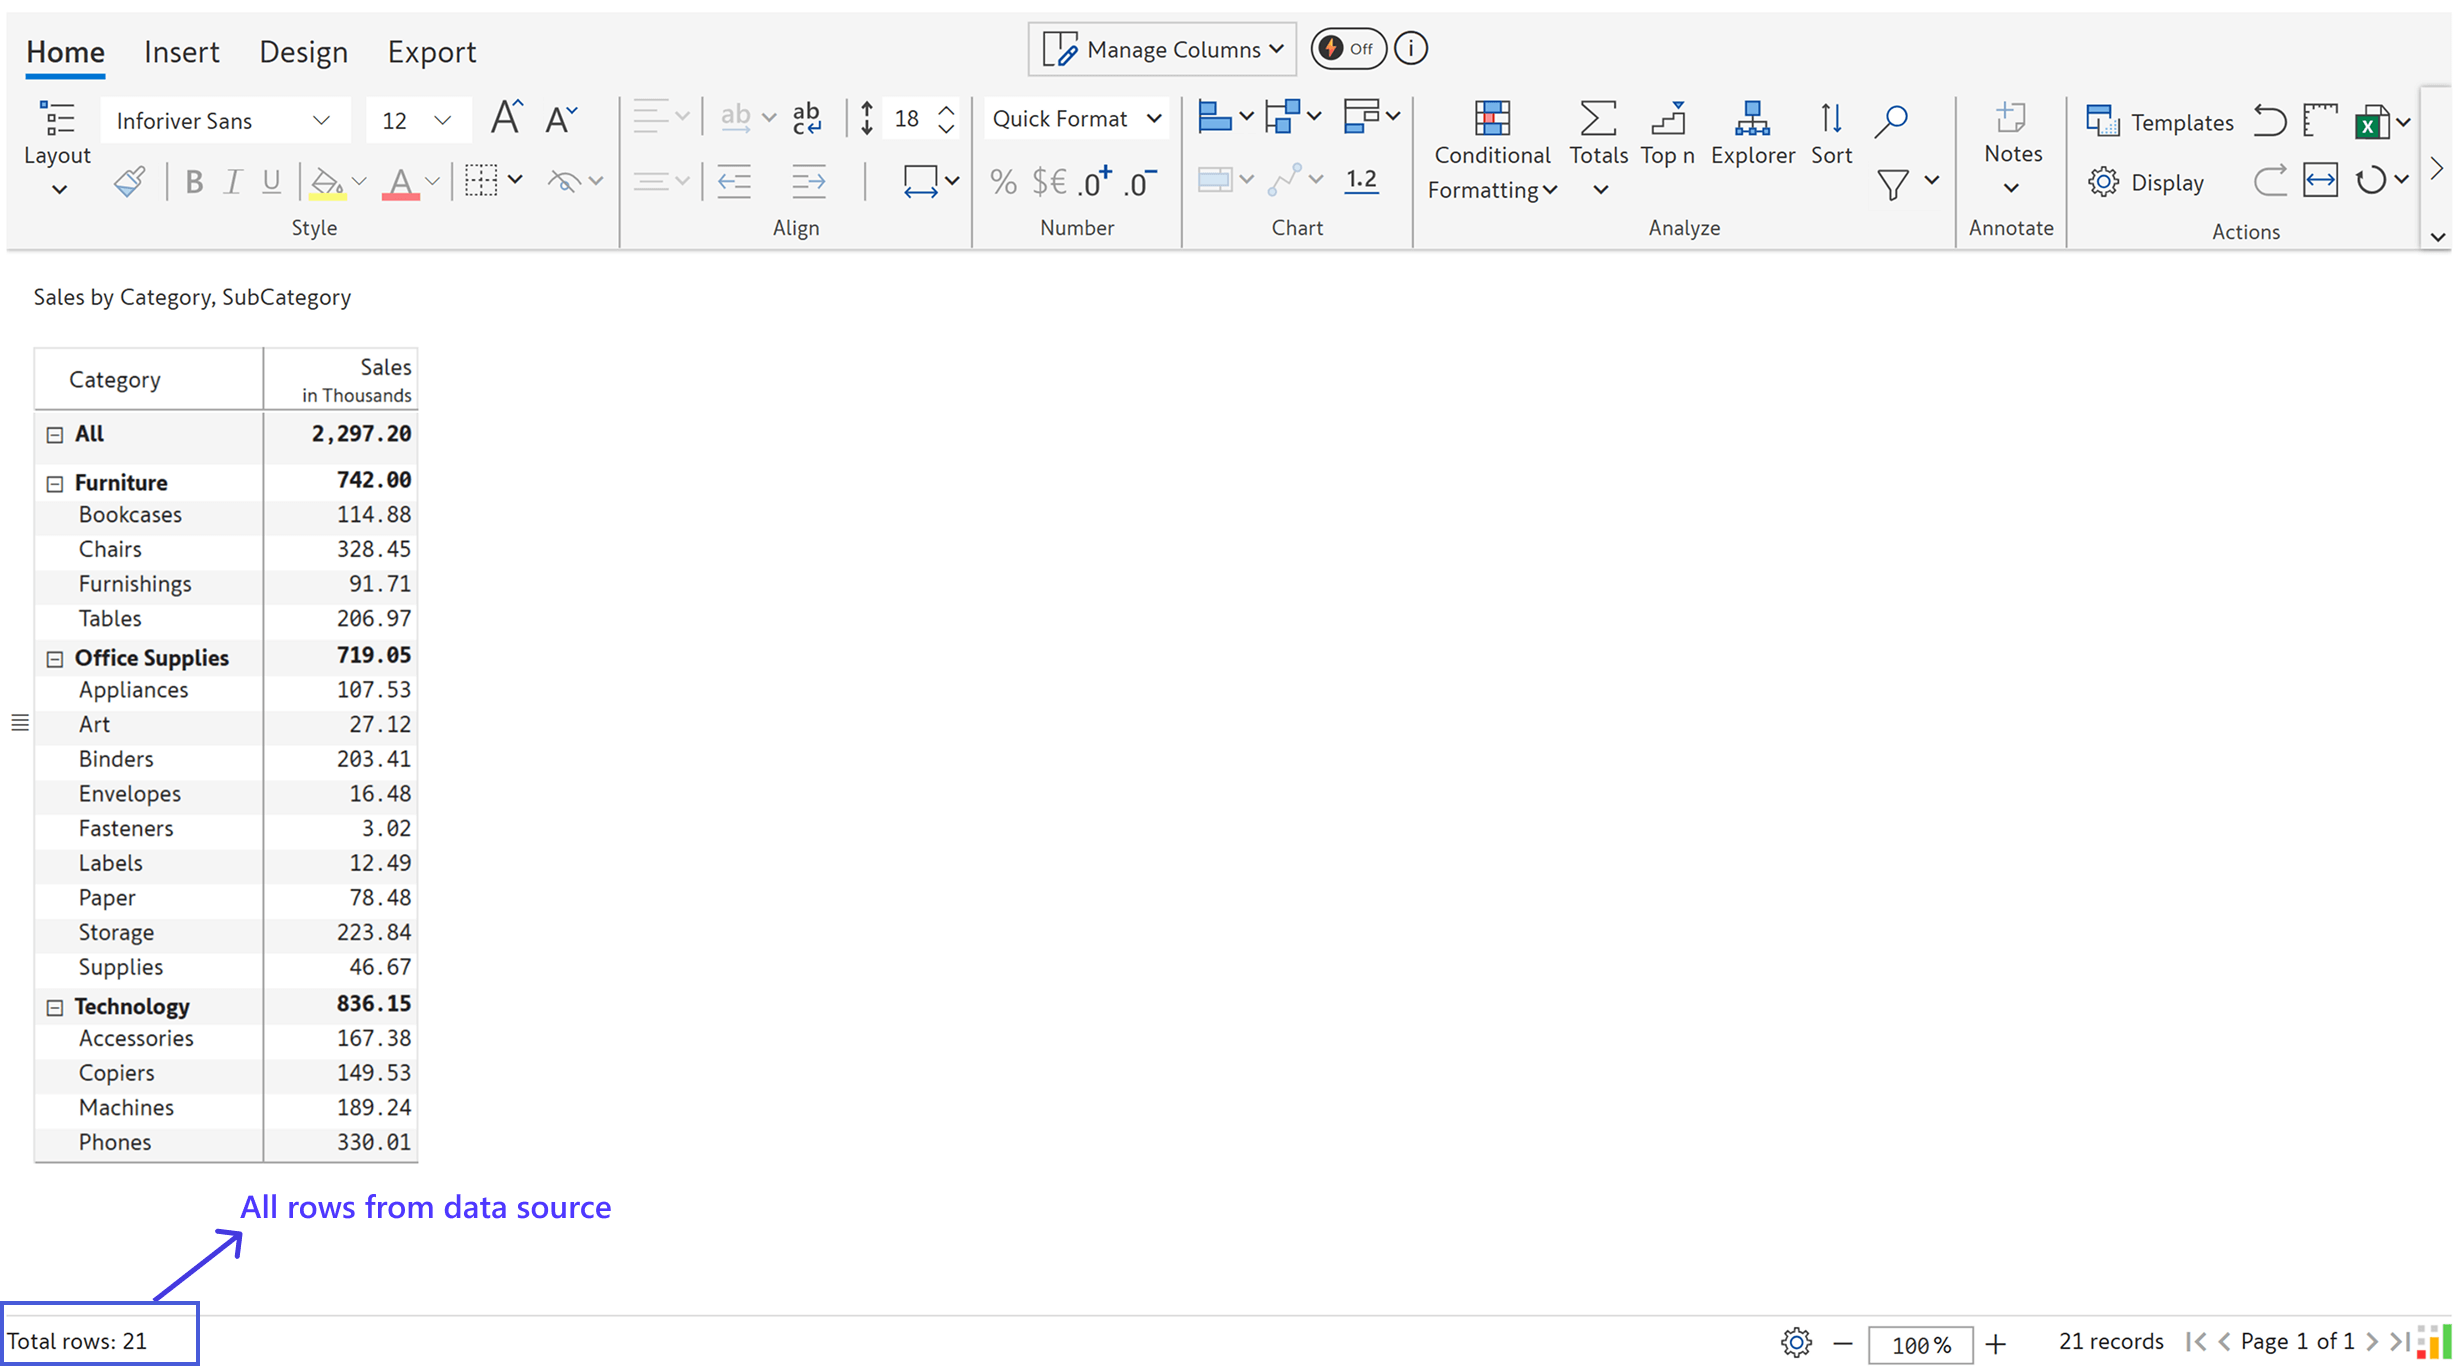Toggle bold text formatting

194,182
